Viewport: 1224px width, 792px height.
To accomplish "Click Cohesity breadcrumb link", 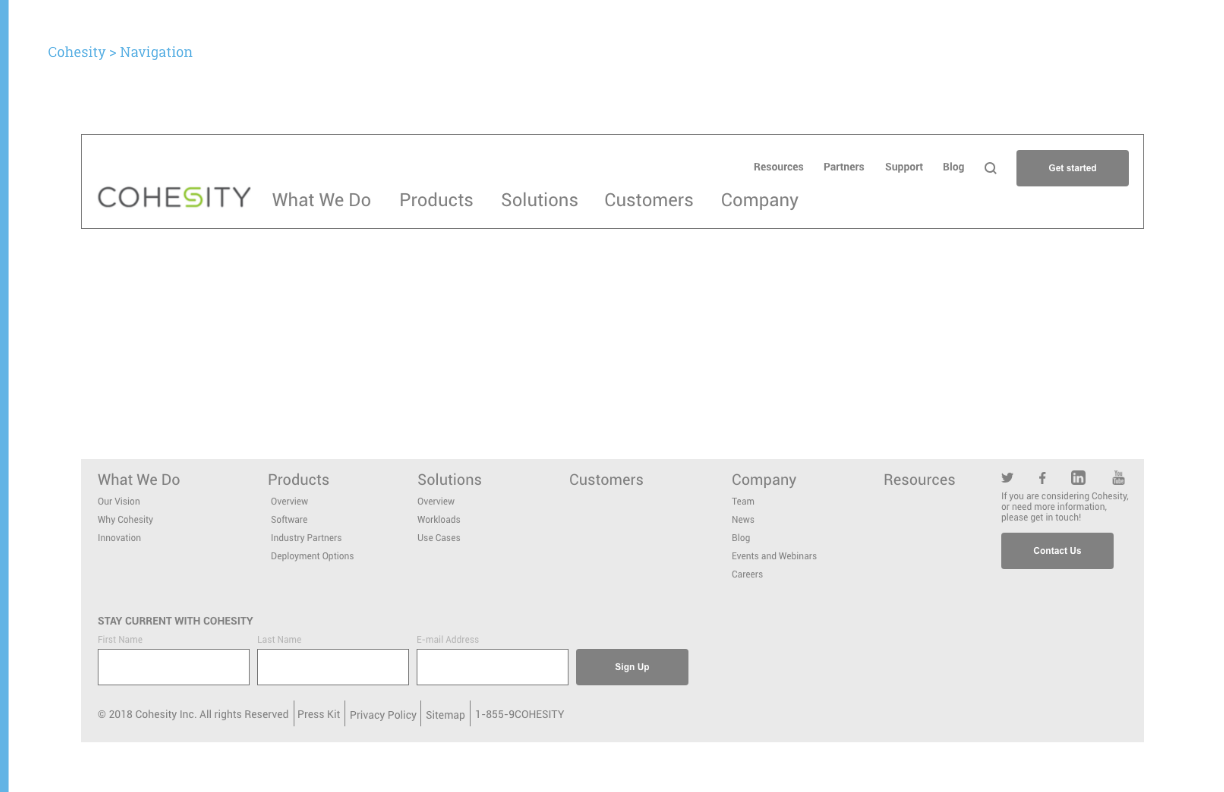I will point(77,52).
